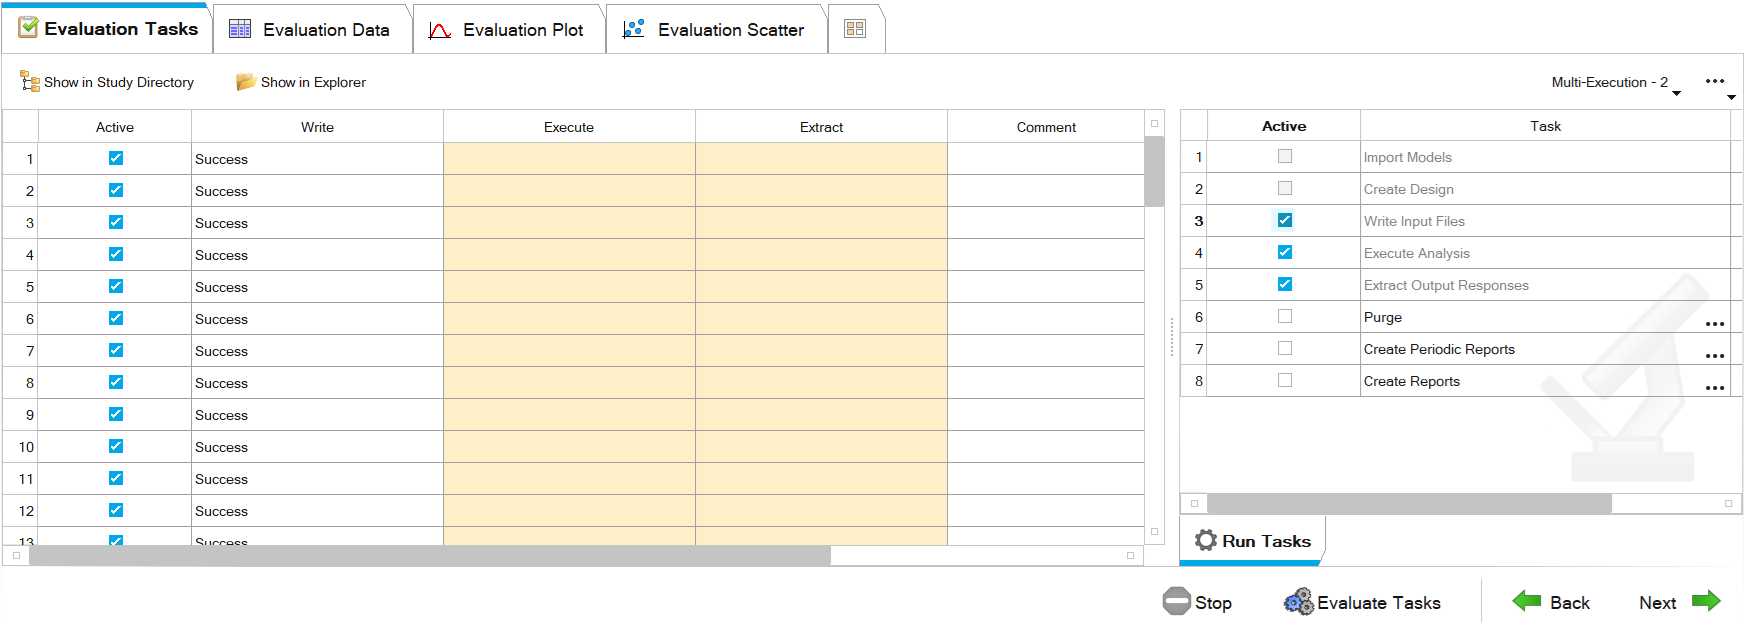1744x623 pixels.
Task: Click the evaluation table vertical scrollbar
Action: coord(1154,172)
